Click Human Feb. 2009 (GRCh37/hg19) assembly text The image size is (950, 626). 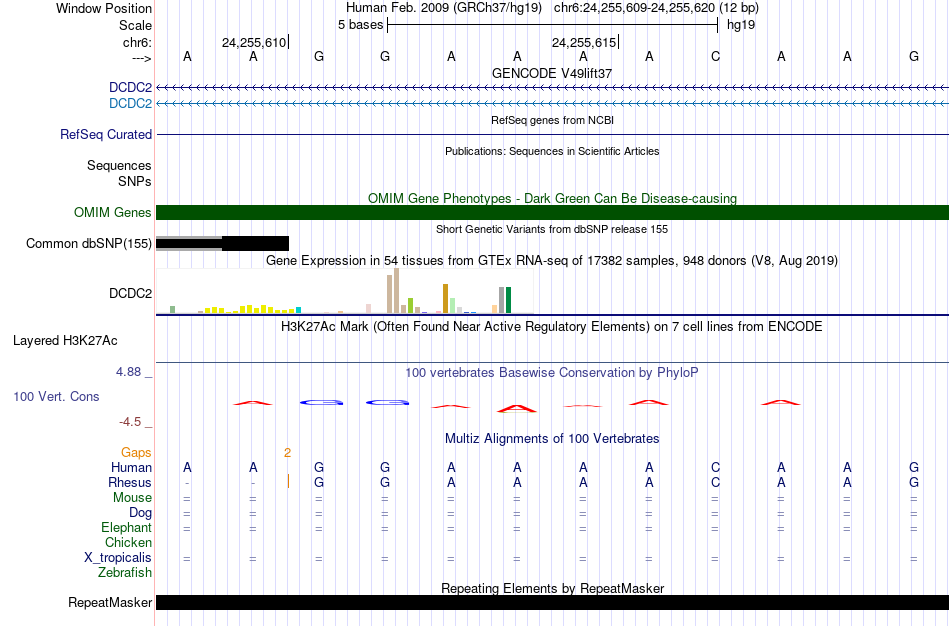pyautogui.click(x=445, y=8)
